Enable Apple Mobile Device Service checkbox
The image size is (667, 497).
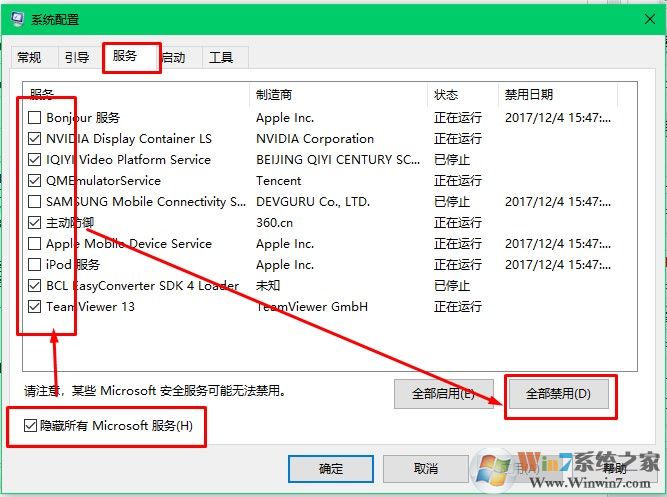point(34,243)
